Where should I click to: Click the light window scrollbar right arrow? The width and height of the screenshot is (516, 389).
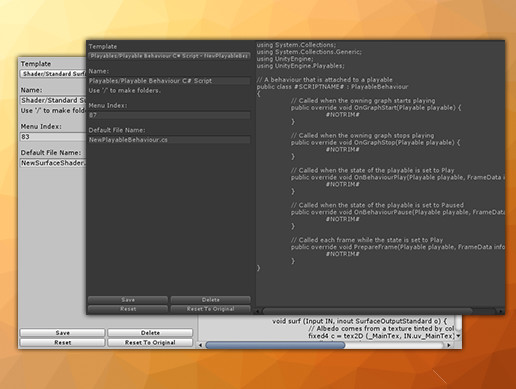pyautogui.click(x=449, y=345)
